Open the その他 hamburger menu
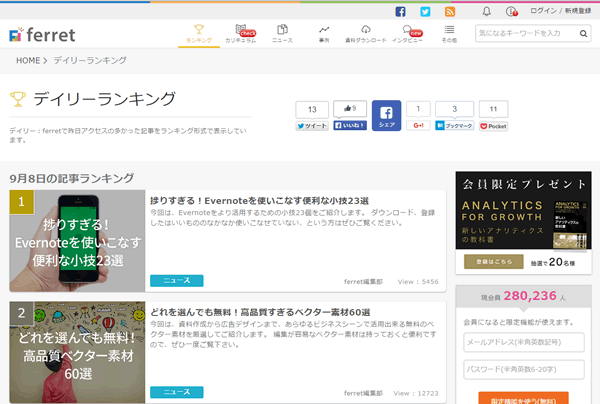 point(449,34)
